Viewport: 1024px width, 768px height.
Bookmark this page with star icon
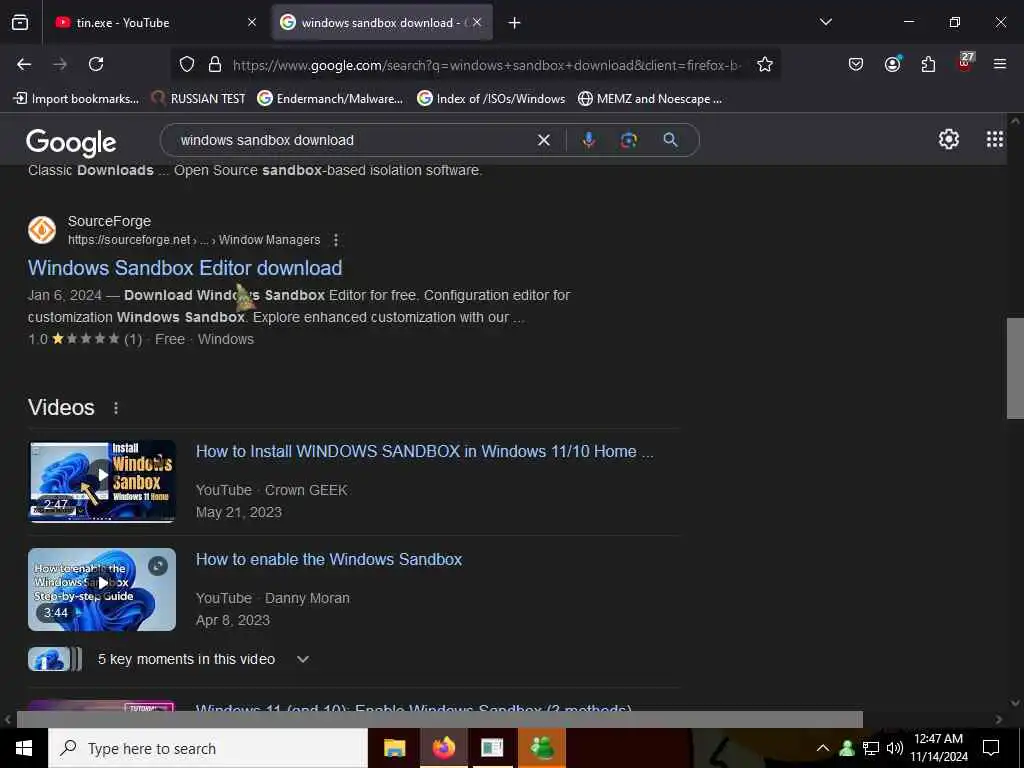point(765,64)
